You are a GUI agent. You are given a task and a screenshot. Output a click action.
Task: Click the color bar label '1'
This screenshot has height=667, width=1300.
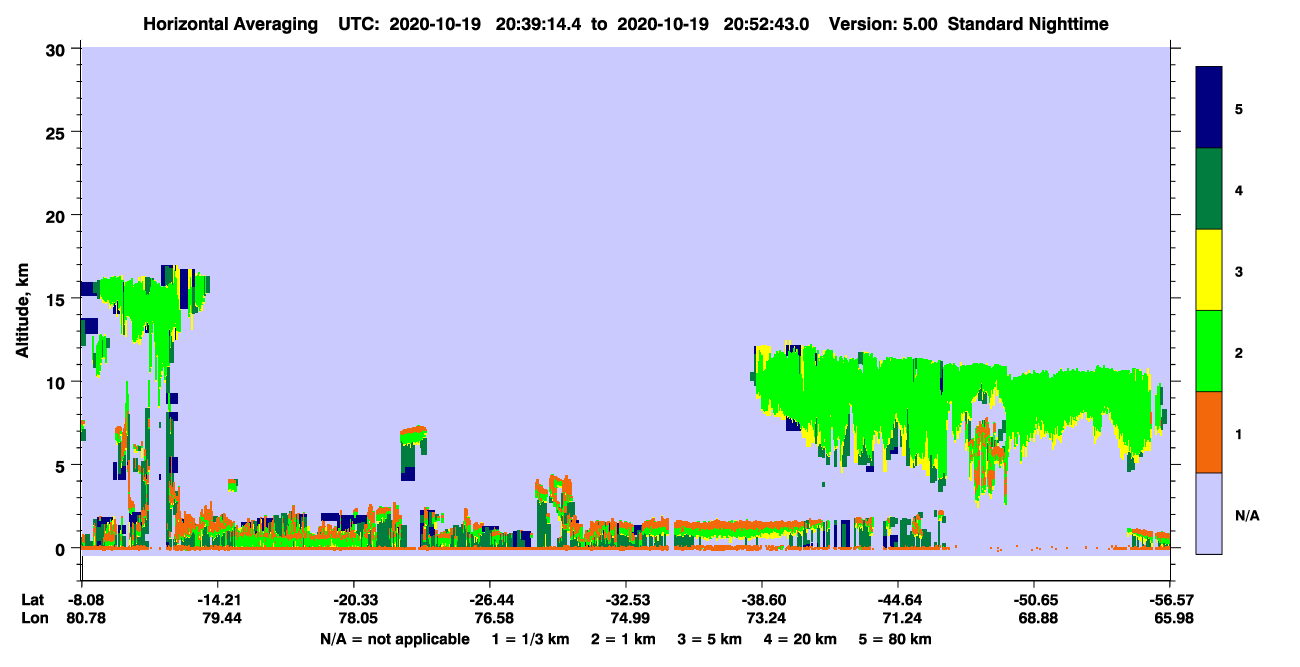pos(1239,434)
